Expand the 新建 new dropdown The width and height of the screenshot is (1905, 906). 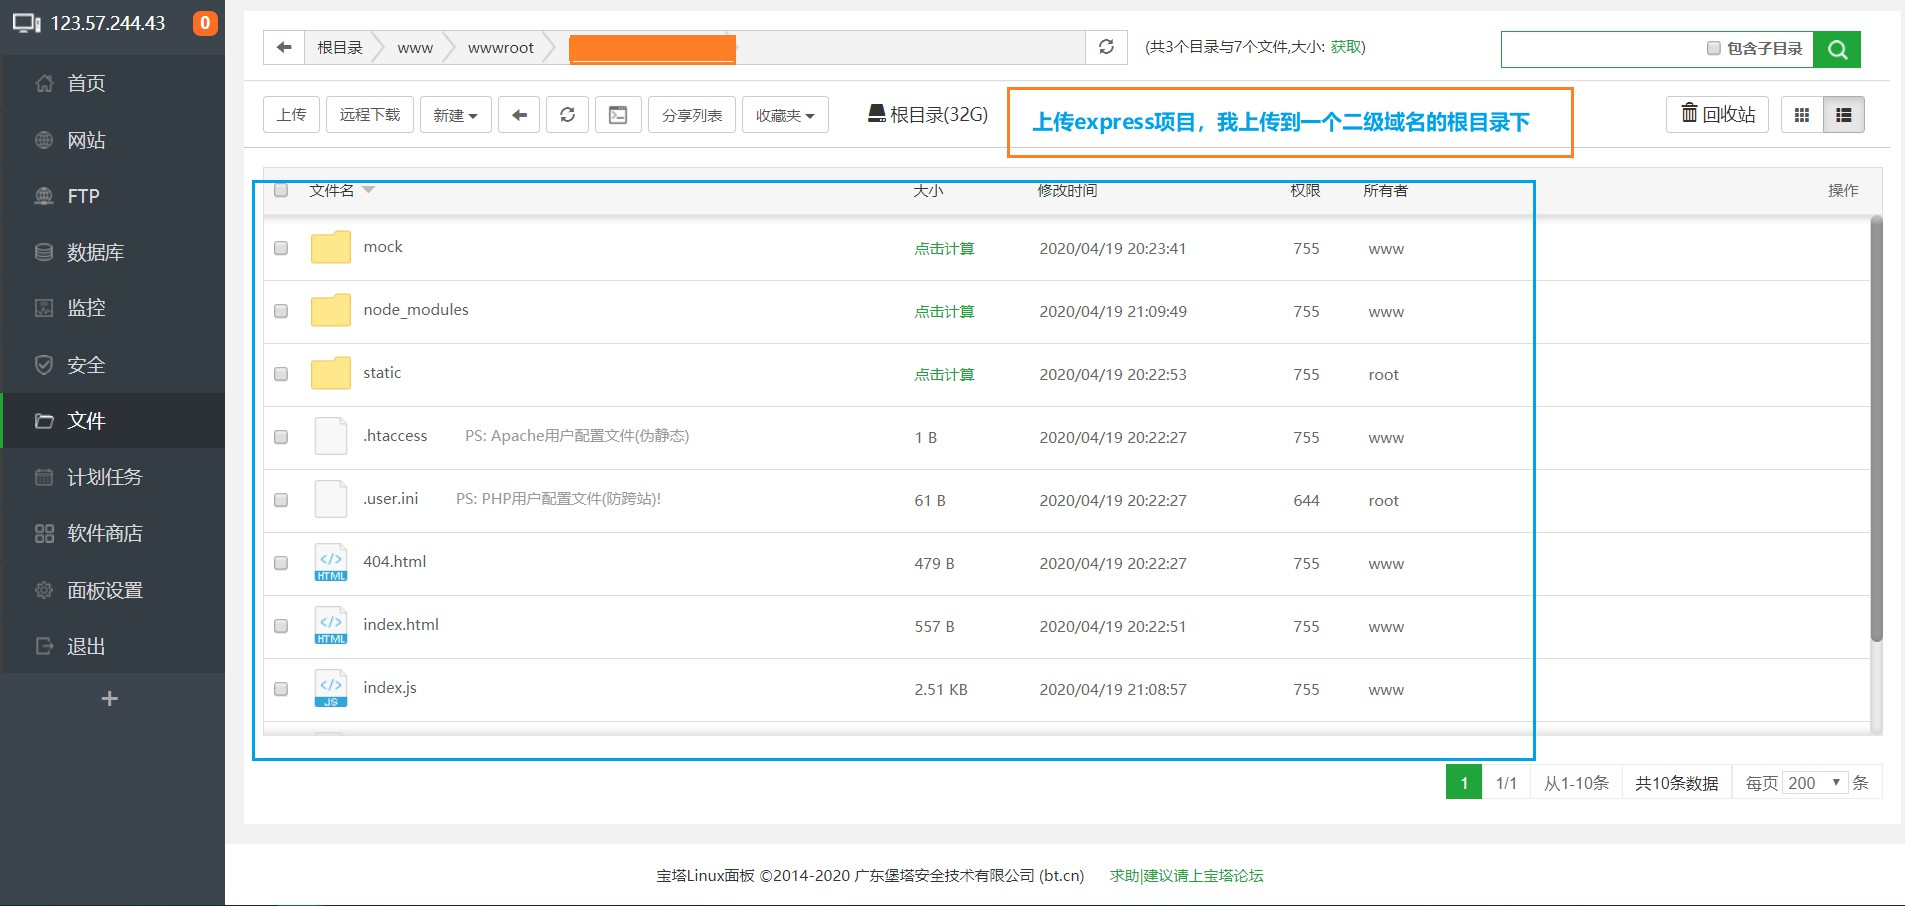[455, 115]
